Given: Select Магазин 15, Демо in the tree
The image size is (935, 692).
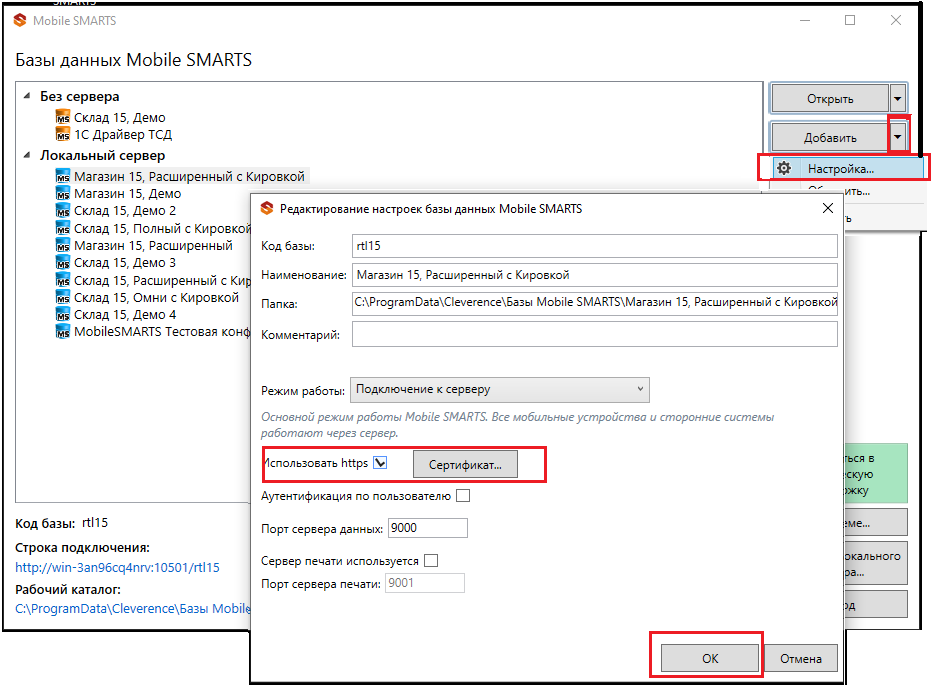Looking at the screenshot, I should [127, 194].
